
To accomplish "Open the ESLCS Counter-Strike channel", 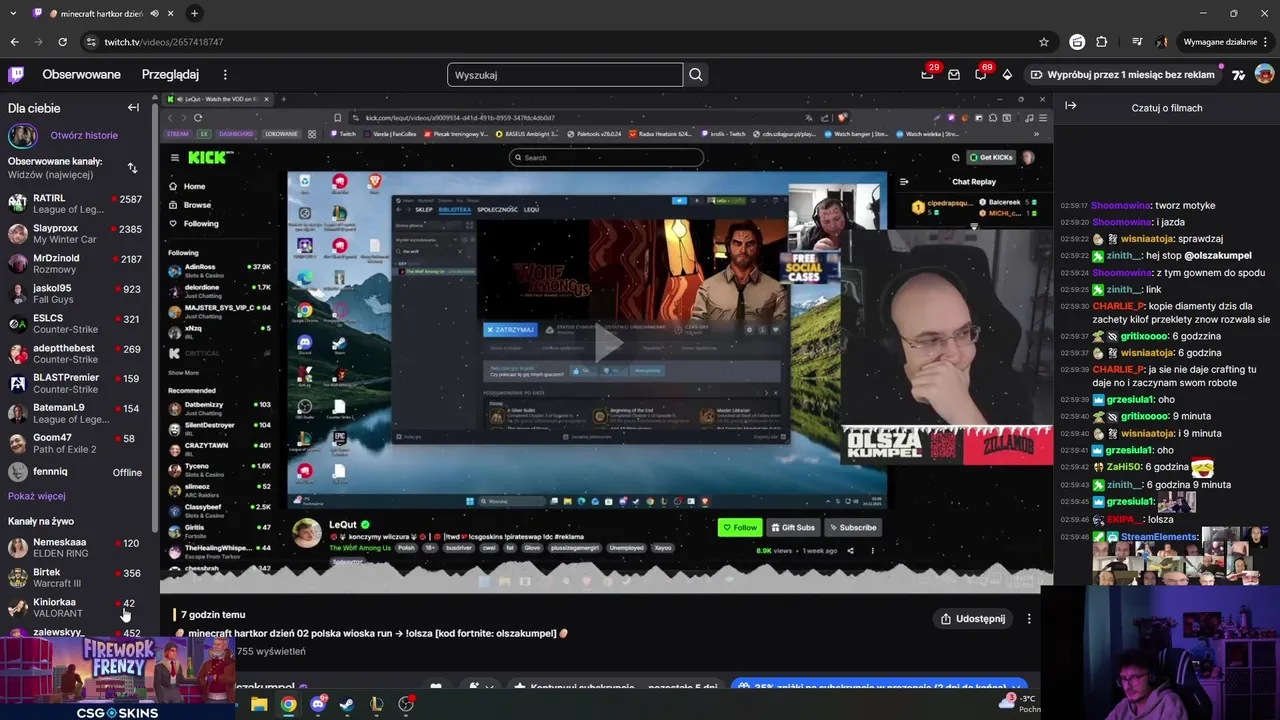I will [75, 324].
